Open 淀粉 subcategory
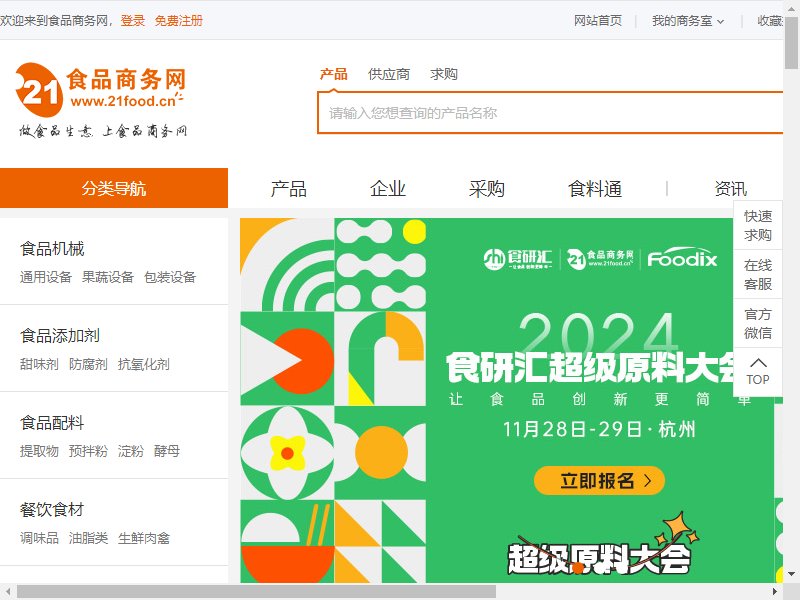The width and height of the screenshot is (800, 600). [x=131, y=451]
